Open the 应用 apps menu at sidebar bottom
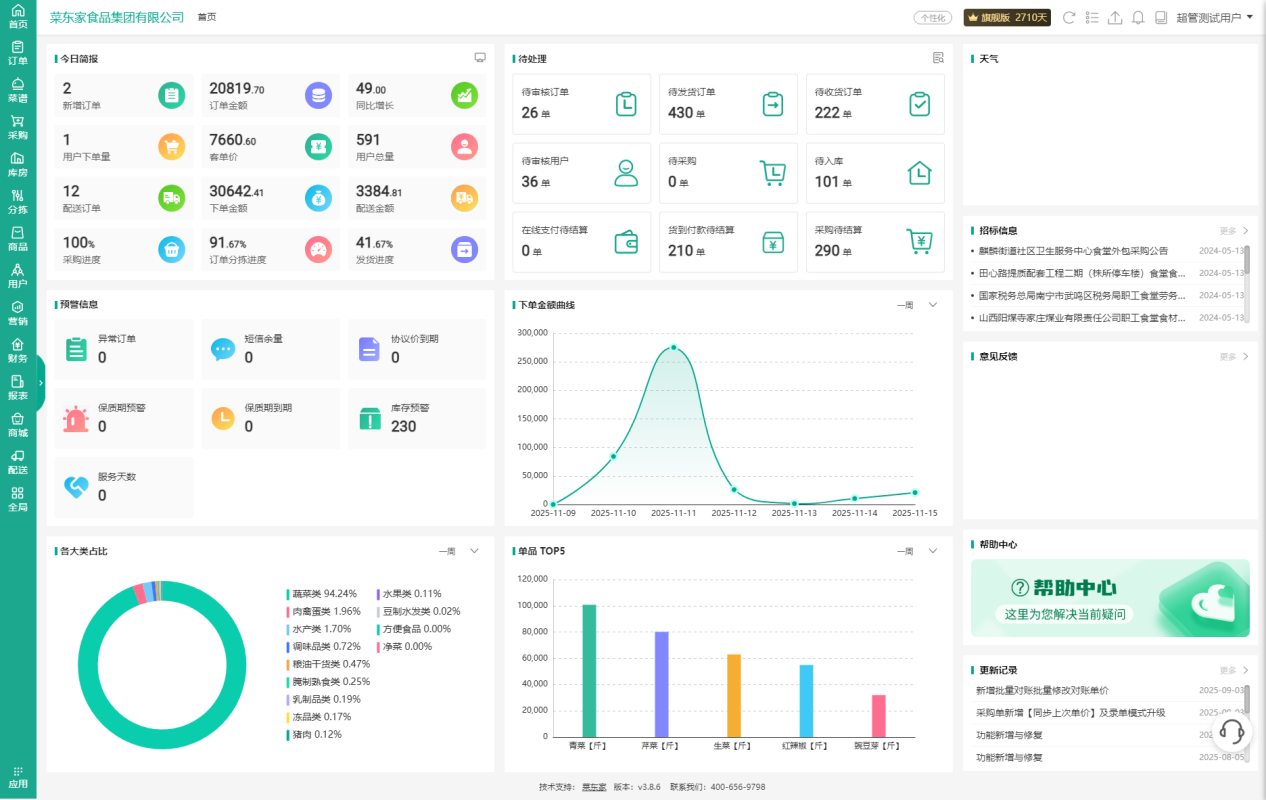The width and height of the screenshot is (1266, 800). (x=18, y=777)
